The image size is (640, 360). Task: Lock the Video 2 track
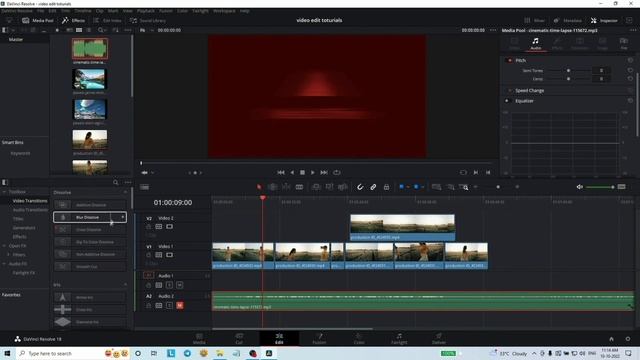[149, 227]
